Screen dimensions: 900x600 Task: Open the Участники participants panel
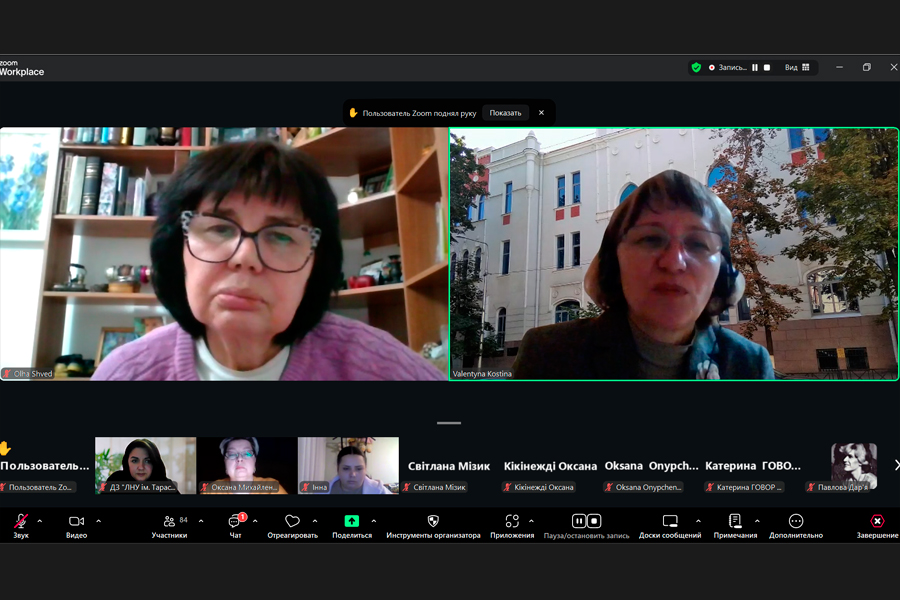coord(169,525)
